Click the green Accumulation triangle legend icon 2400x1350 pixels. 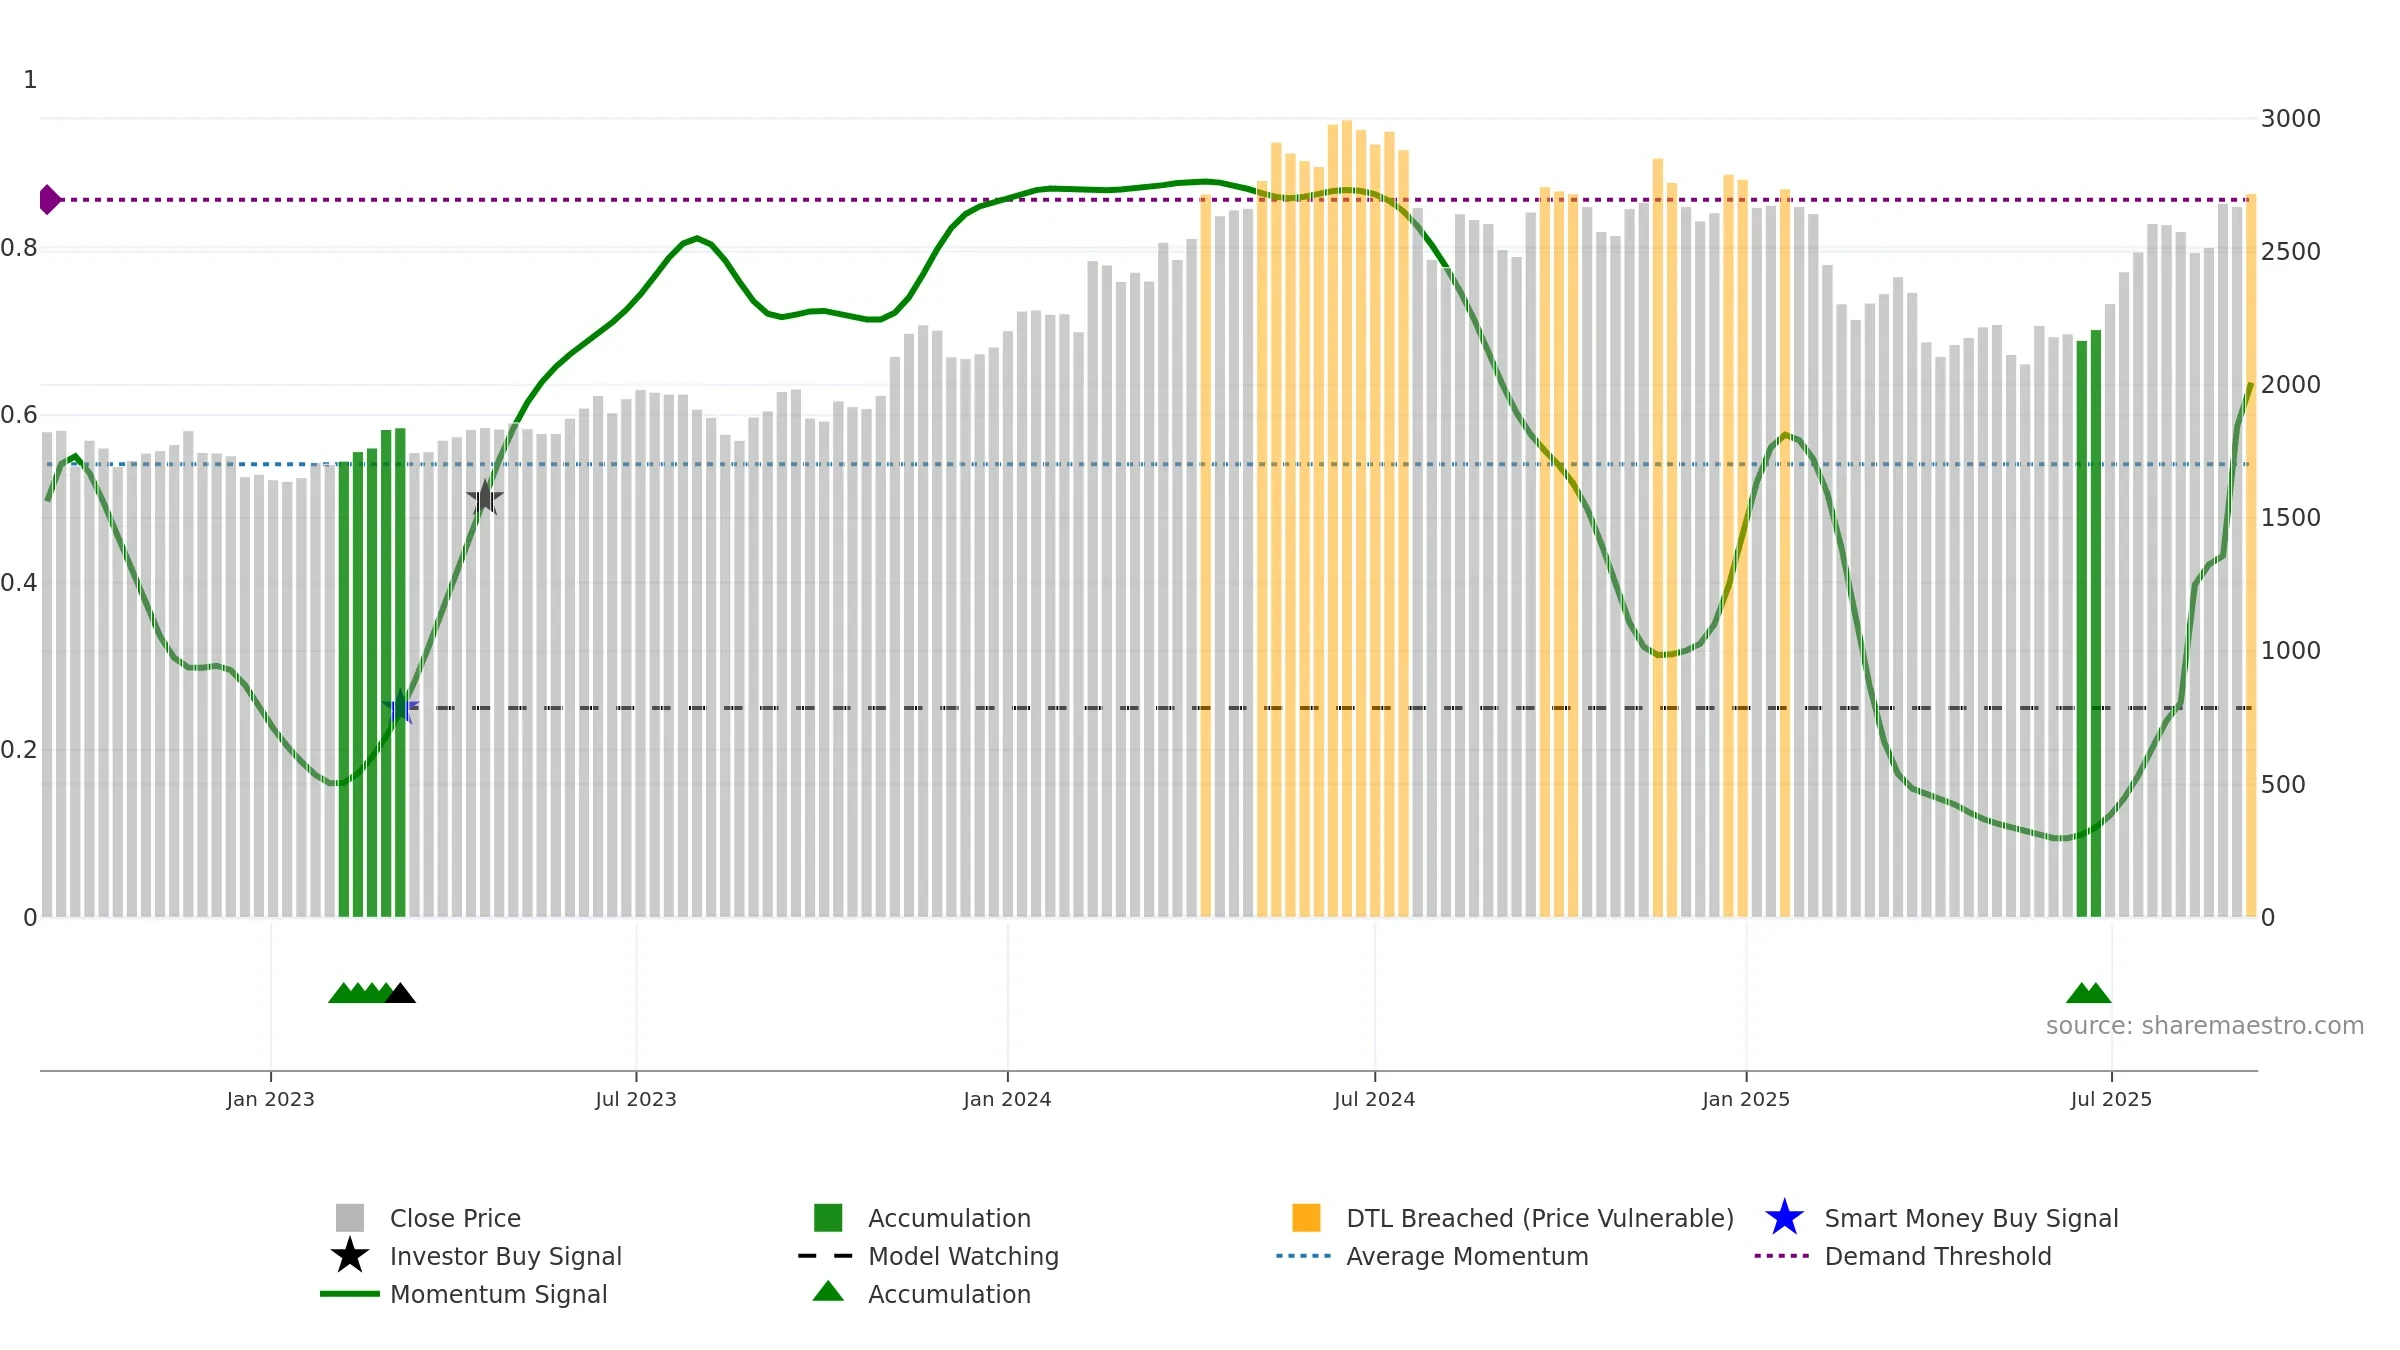click(828, 1291)
